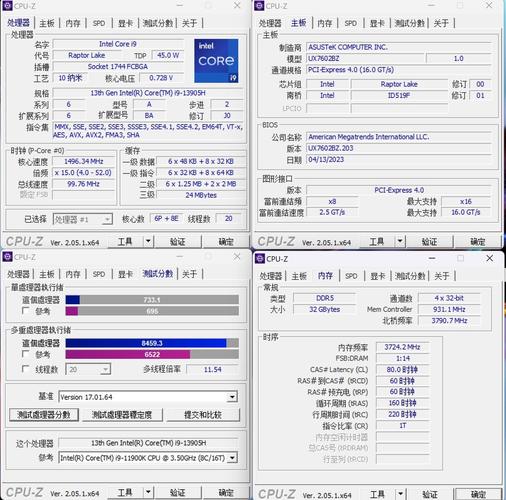This screenshot has width=506, height=500.
Task: Click the ASUSTeK COMPUTER INC. manufacturer field
Action: 399,47
